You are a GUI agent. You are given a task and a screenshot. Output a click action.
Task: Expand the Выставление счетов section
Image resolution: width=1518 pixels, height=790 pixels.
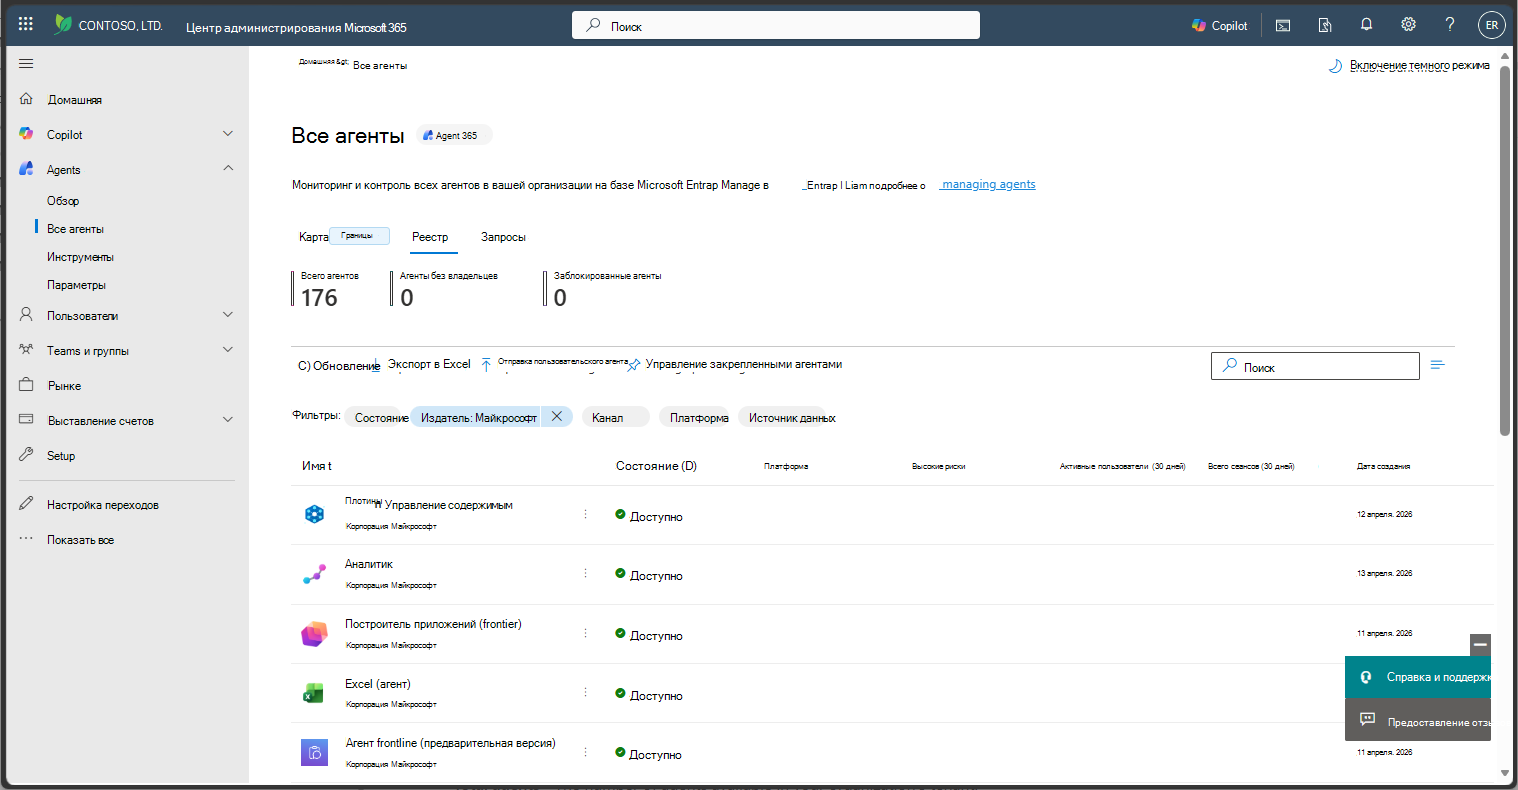click(228, 420)
